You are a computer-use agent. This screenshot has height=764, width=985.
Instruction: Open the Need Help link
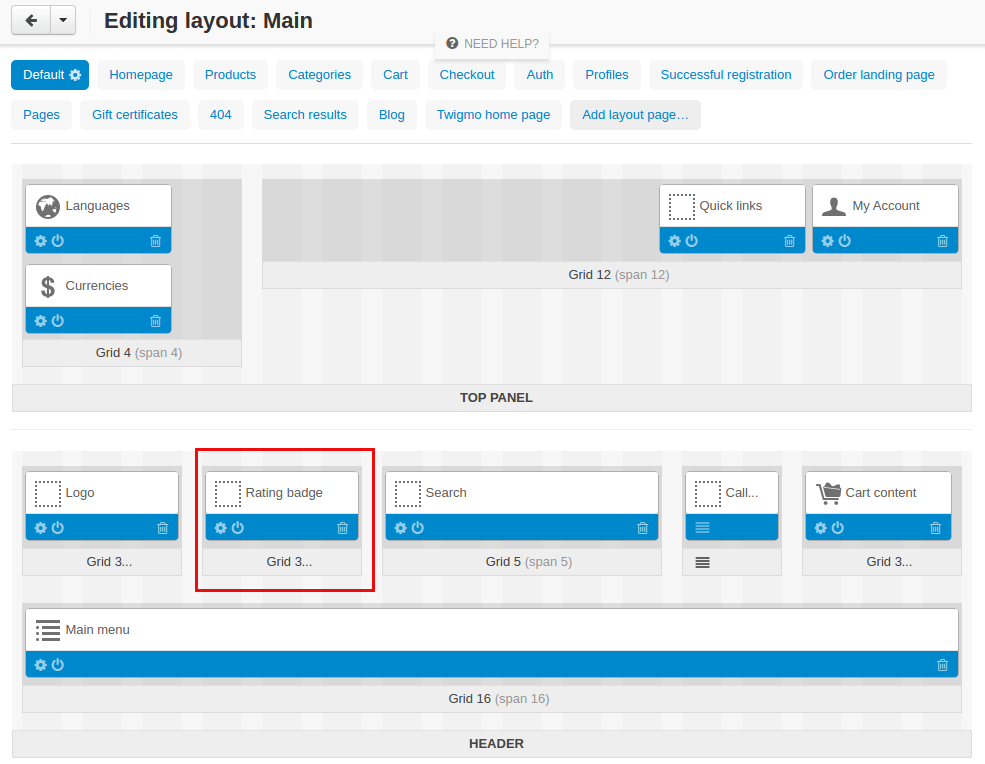tap(493, 44)
